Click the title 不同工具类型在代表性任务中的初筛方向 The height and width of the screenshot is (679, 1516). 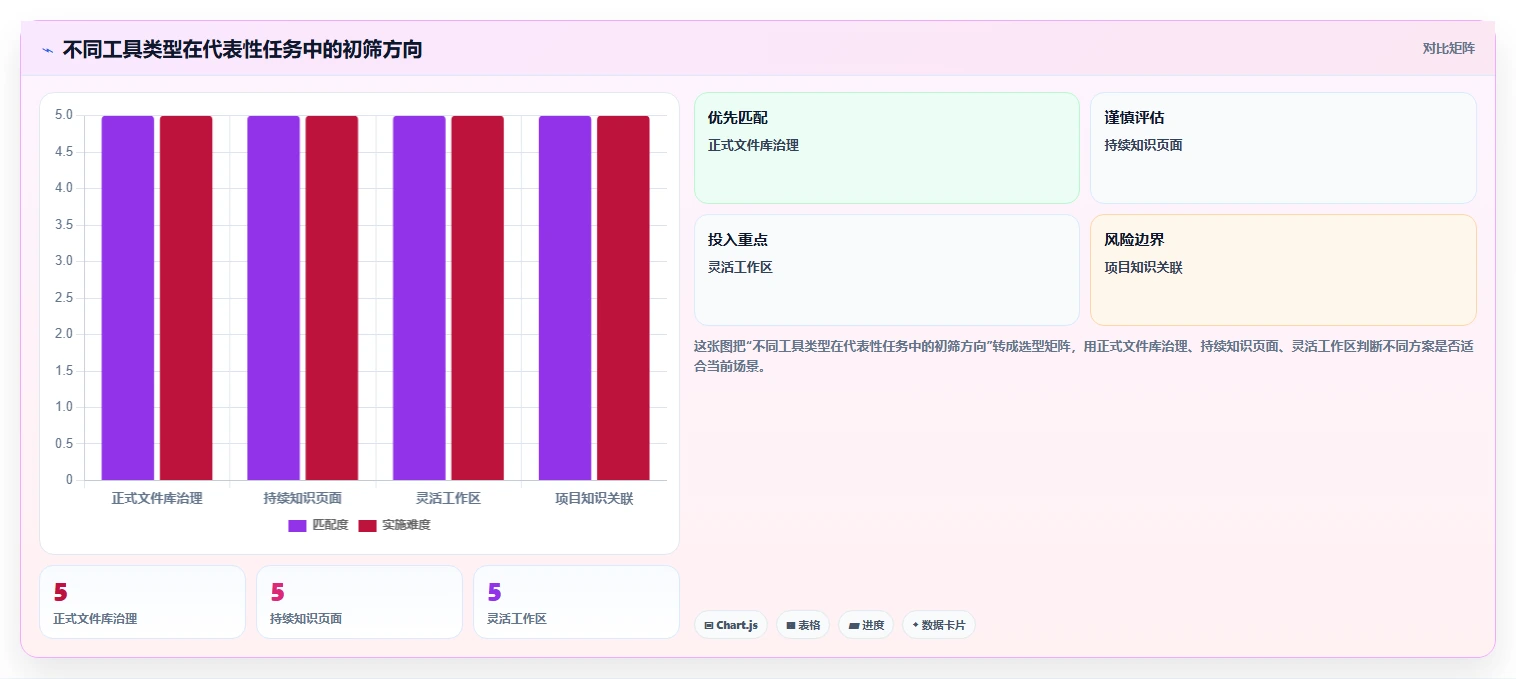click(x=242, y=49)
